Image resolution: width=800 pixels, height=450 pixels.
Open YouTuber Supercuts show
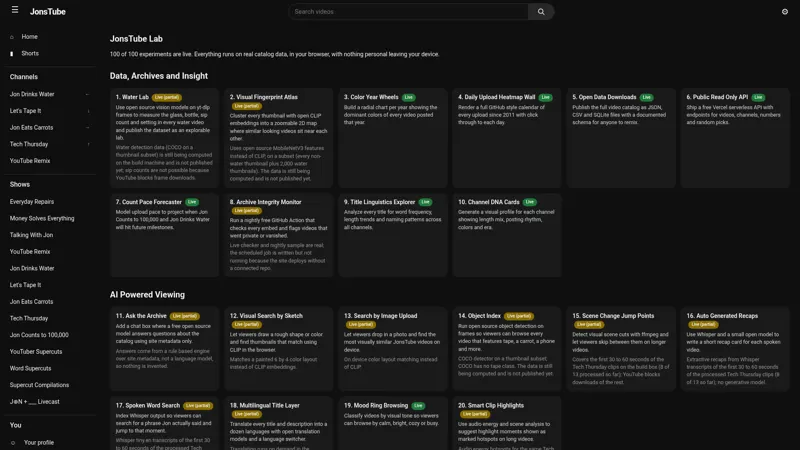coord(36,352)
